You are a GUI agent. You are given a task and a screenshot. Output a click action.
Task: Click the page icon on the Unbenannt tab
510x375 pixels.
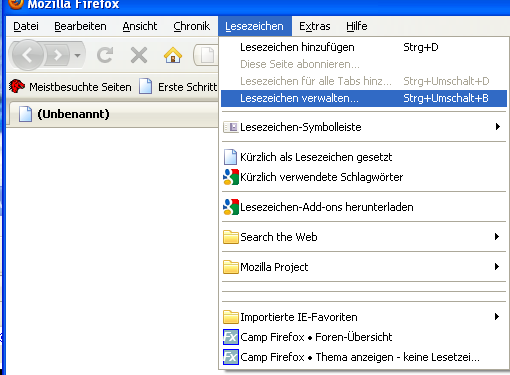25,114
